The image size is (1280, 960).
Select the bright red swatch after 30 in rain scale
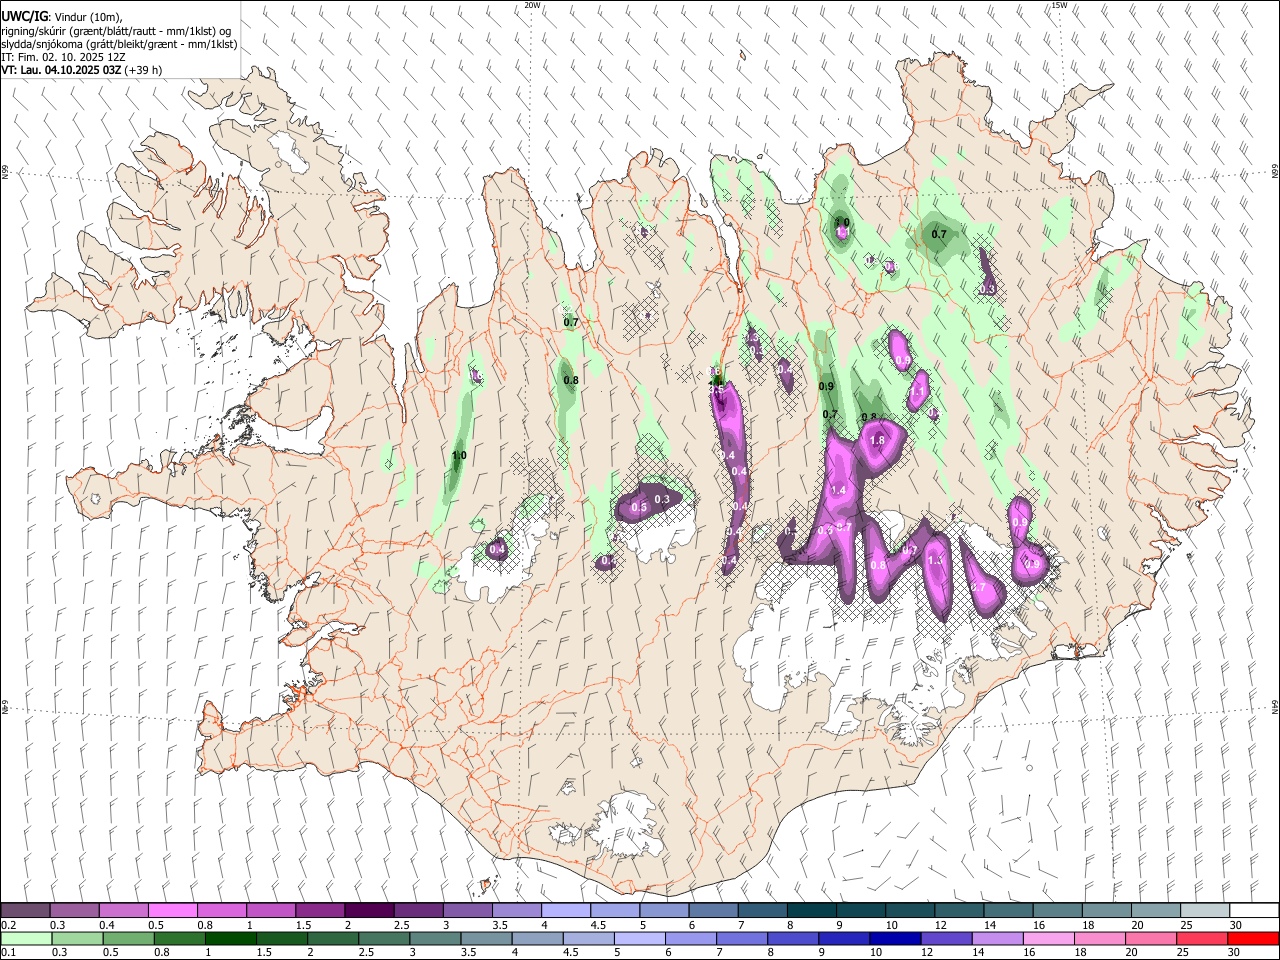click(1254, 938)
